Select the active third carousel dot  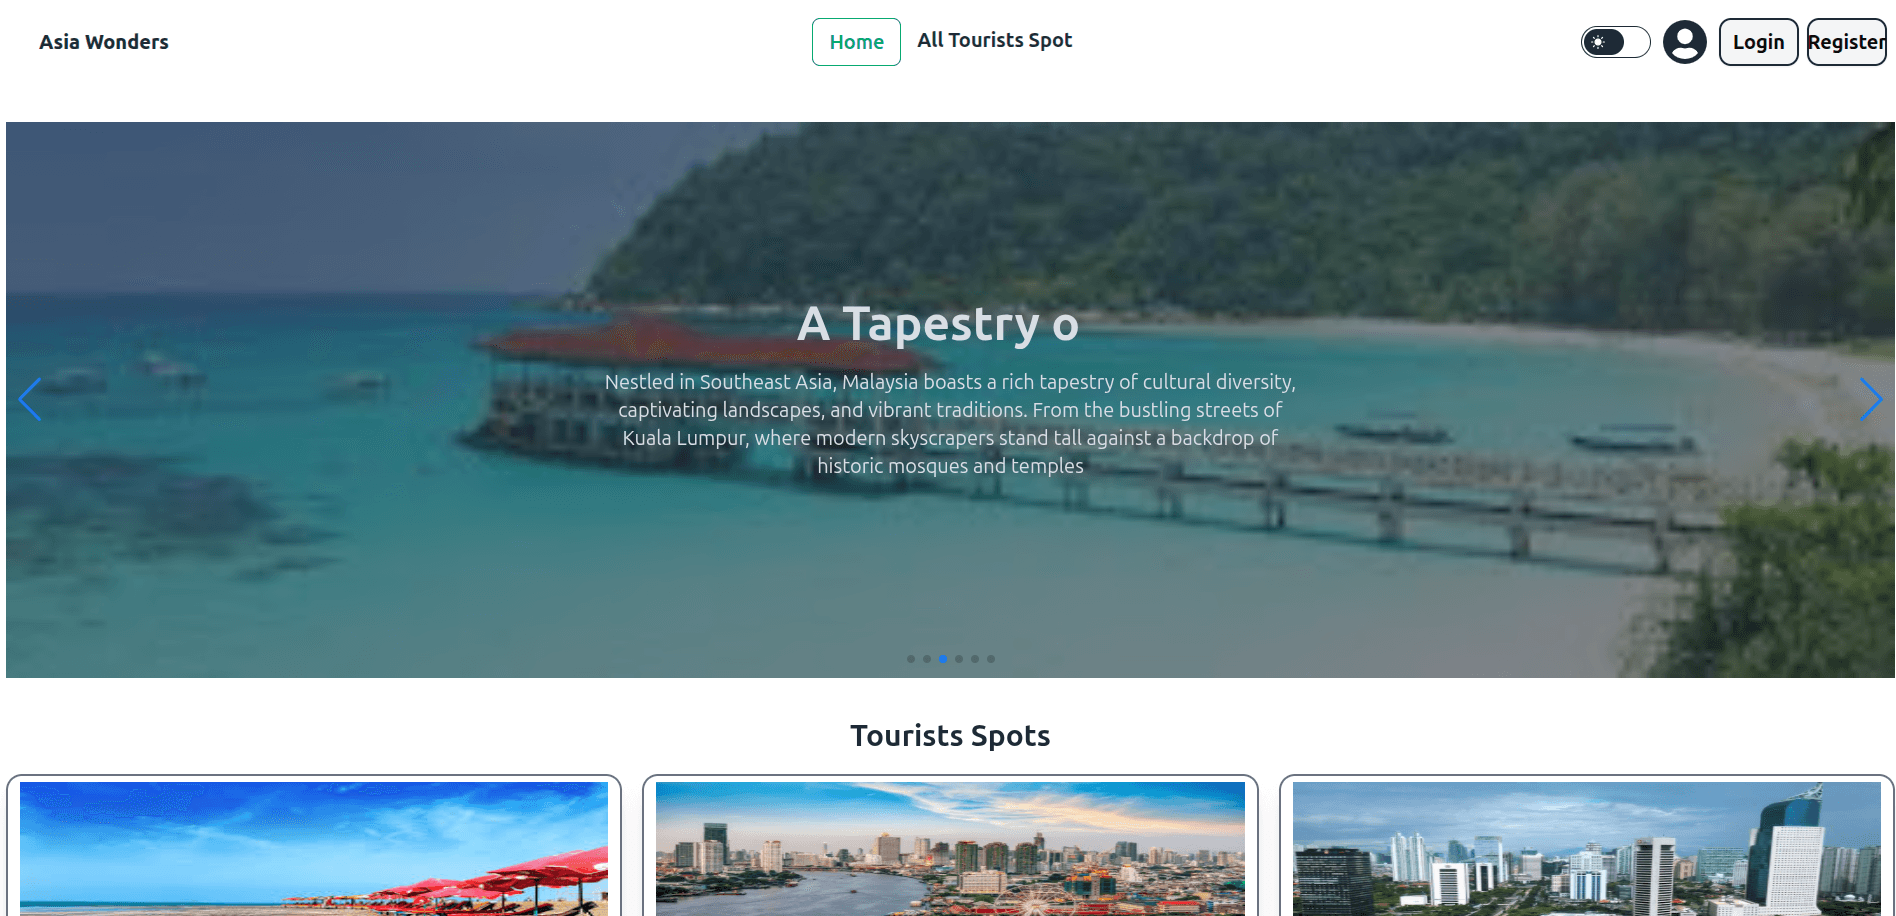[943, 659]
